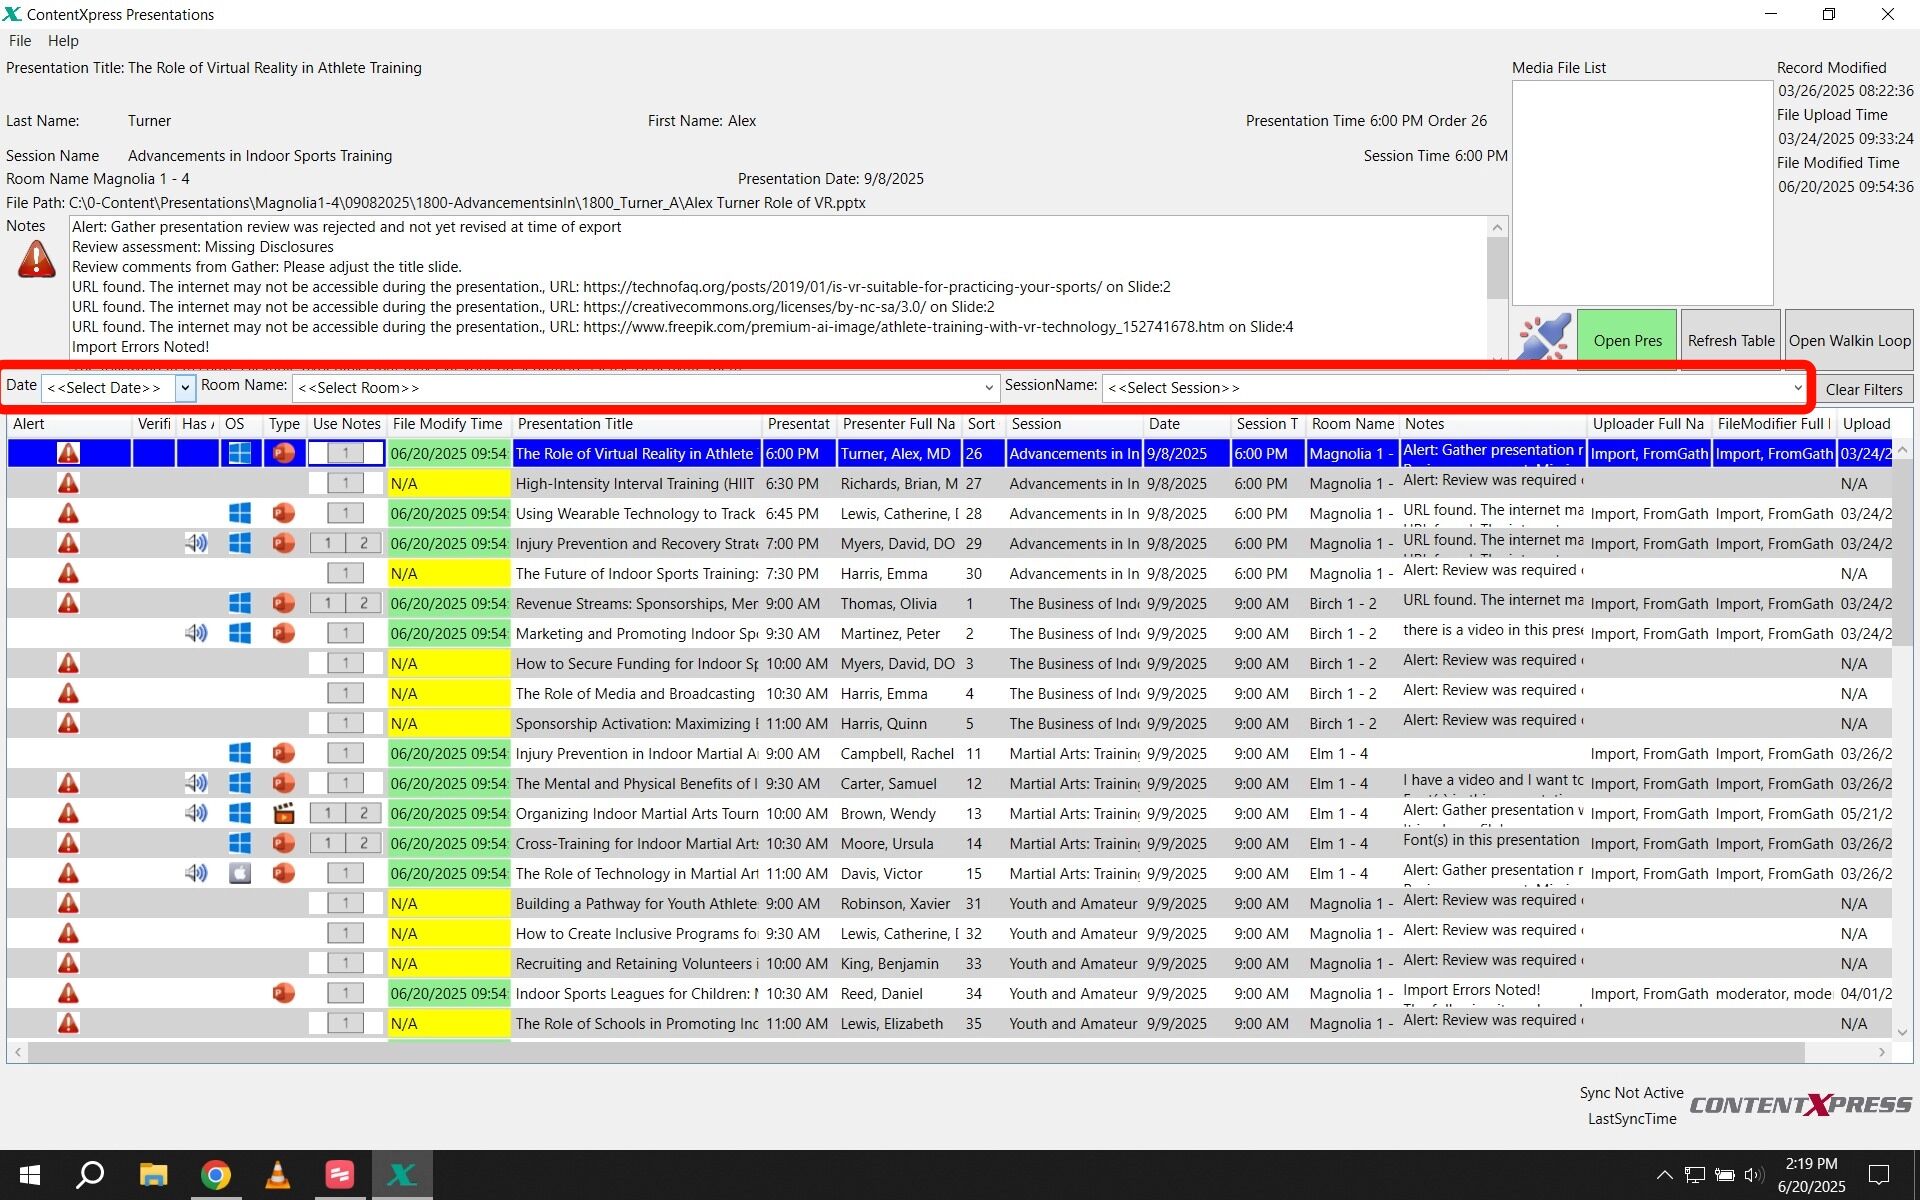Toggle Use Notes 1 for Thomas, Olivia row
Screen dimensions: 1920x1200
tap(327, 603)
